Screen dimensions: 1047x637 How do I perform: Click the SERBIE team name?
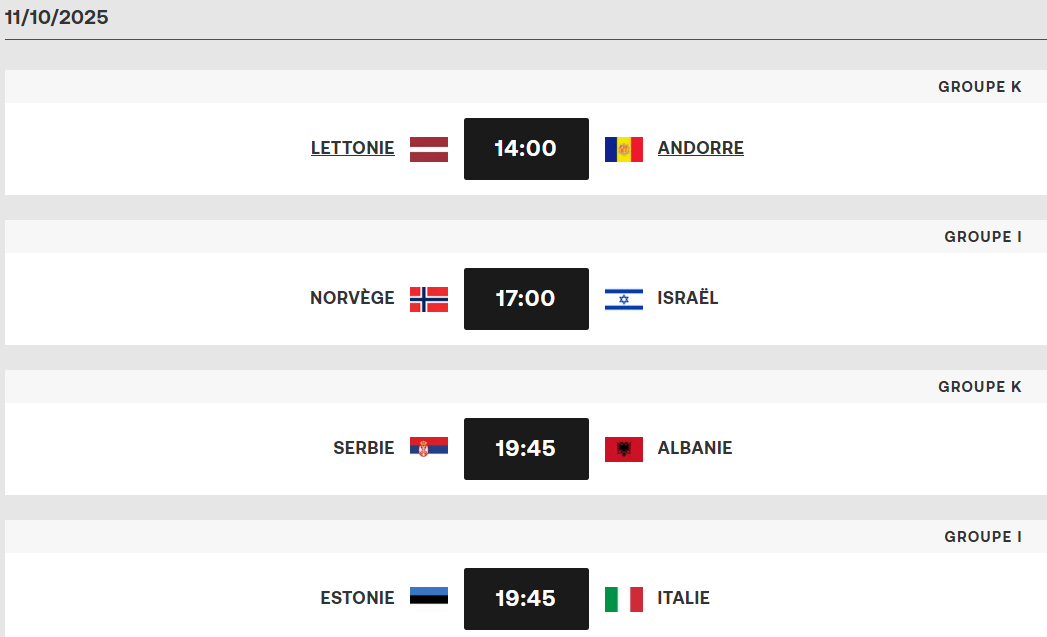(x=364, y=448)
